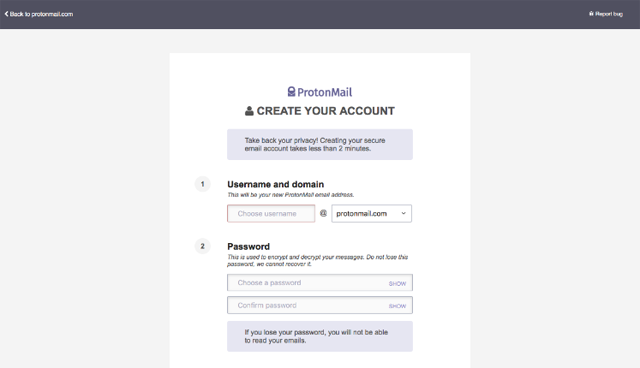Focus the Choose username field
The image size is (640, 368).
coord(271,213)
